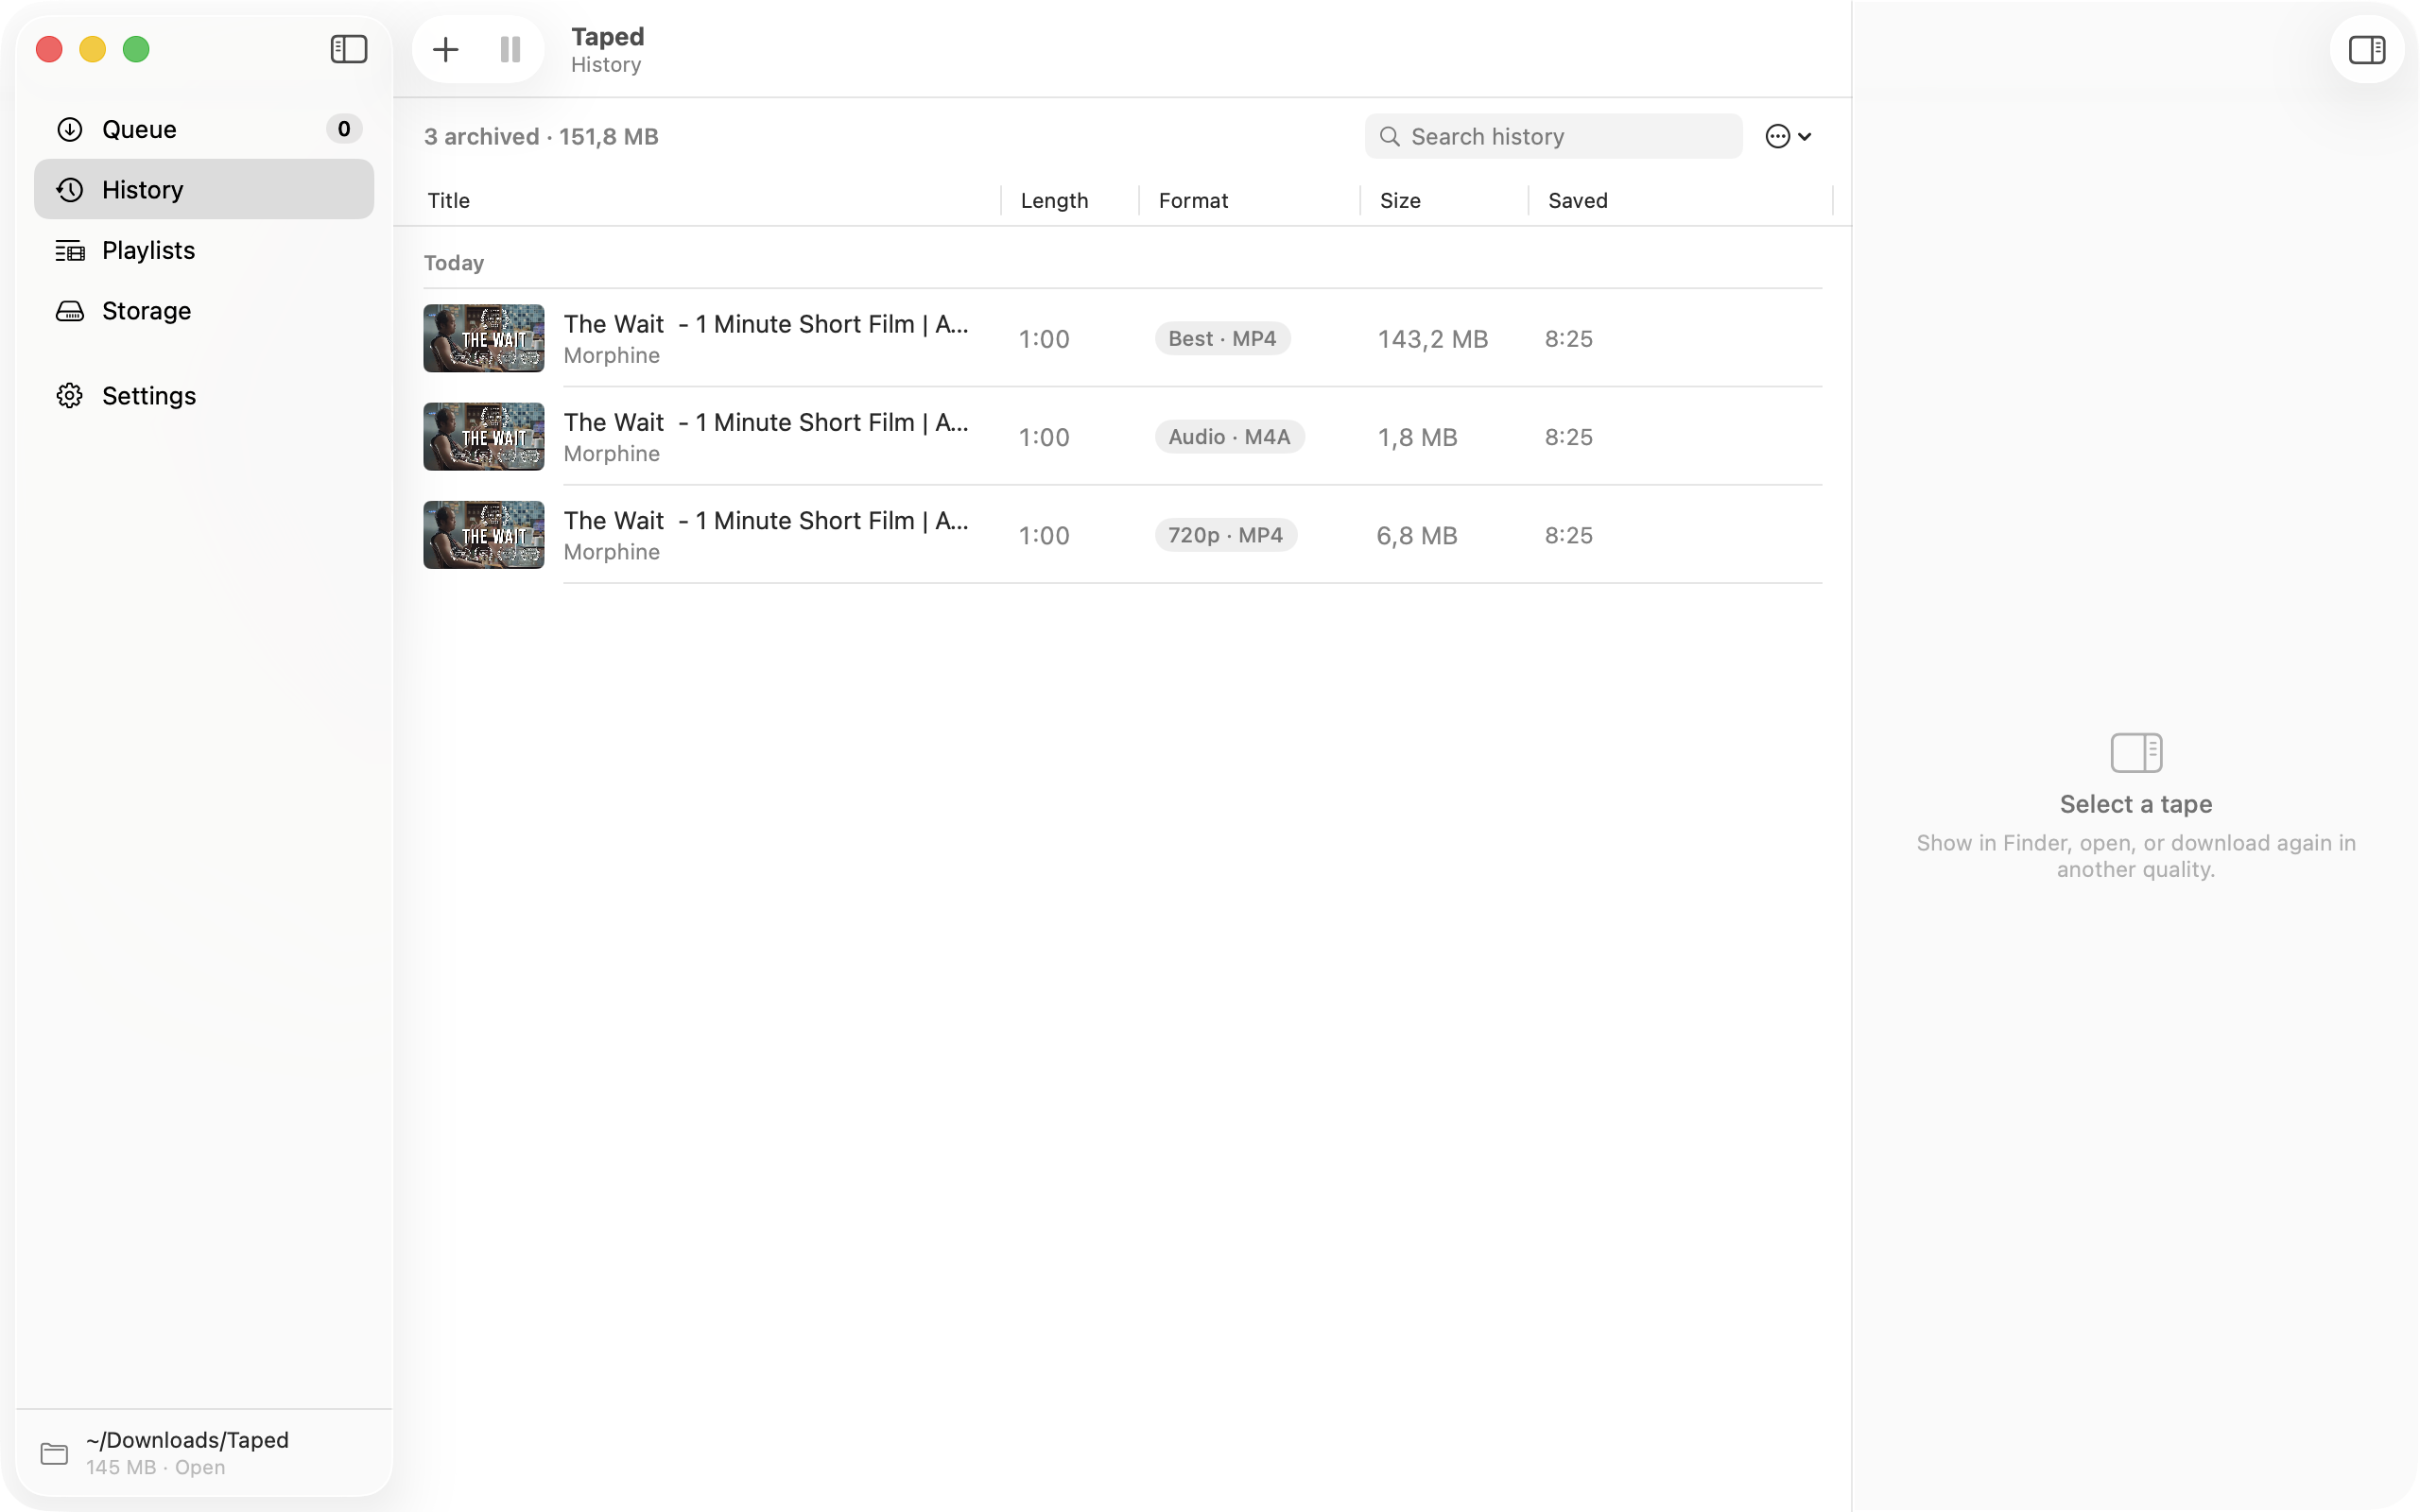Go to Storage in the sidebar

pos(204,311)
